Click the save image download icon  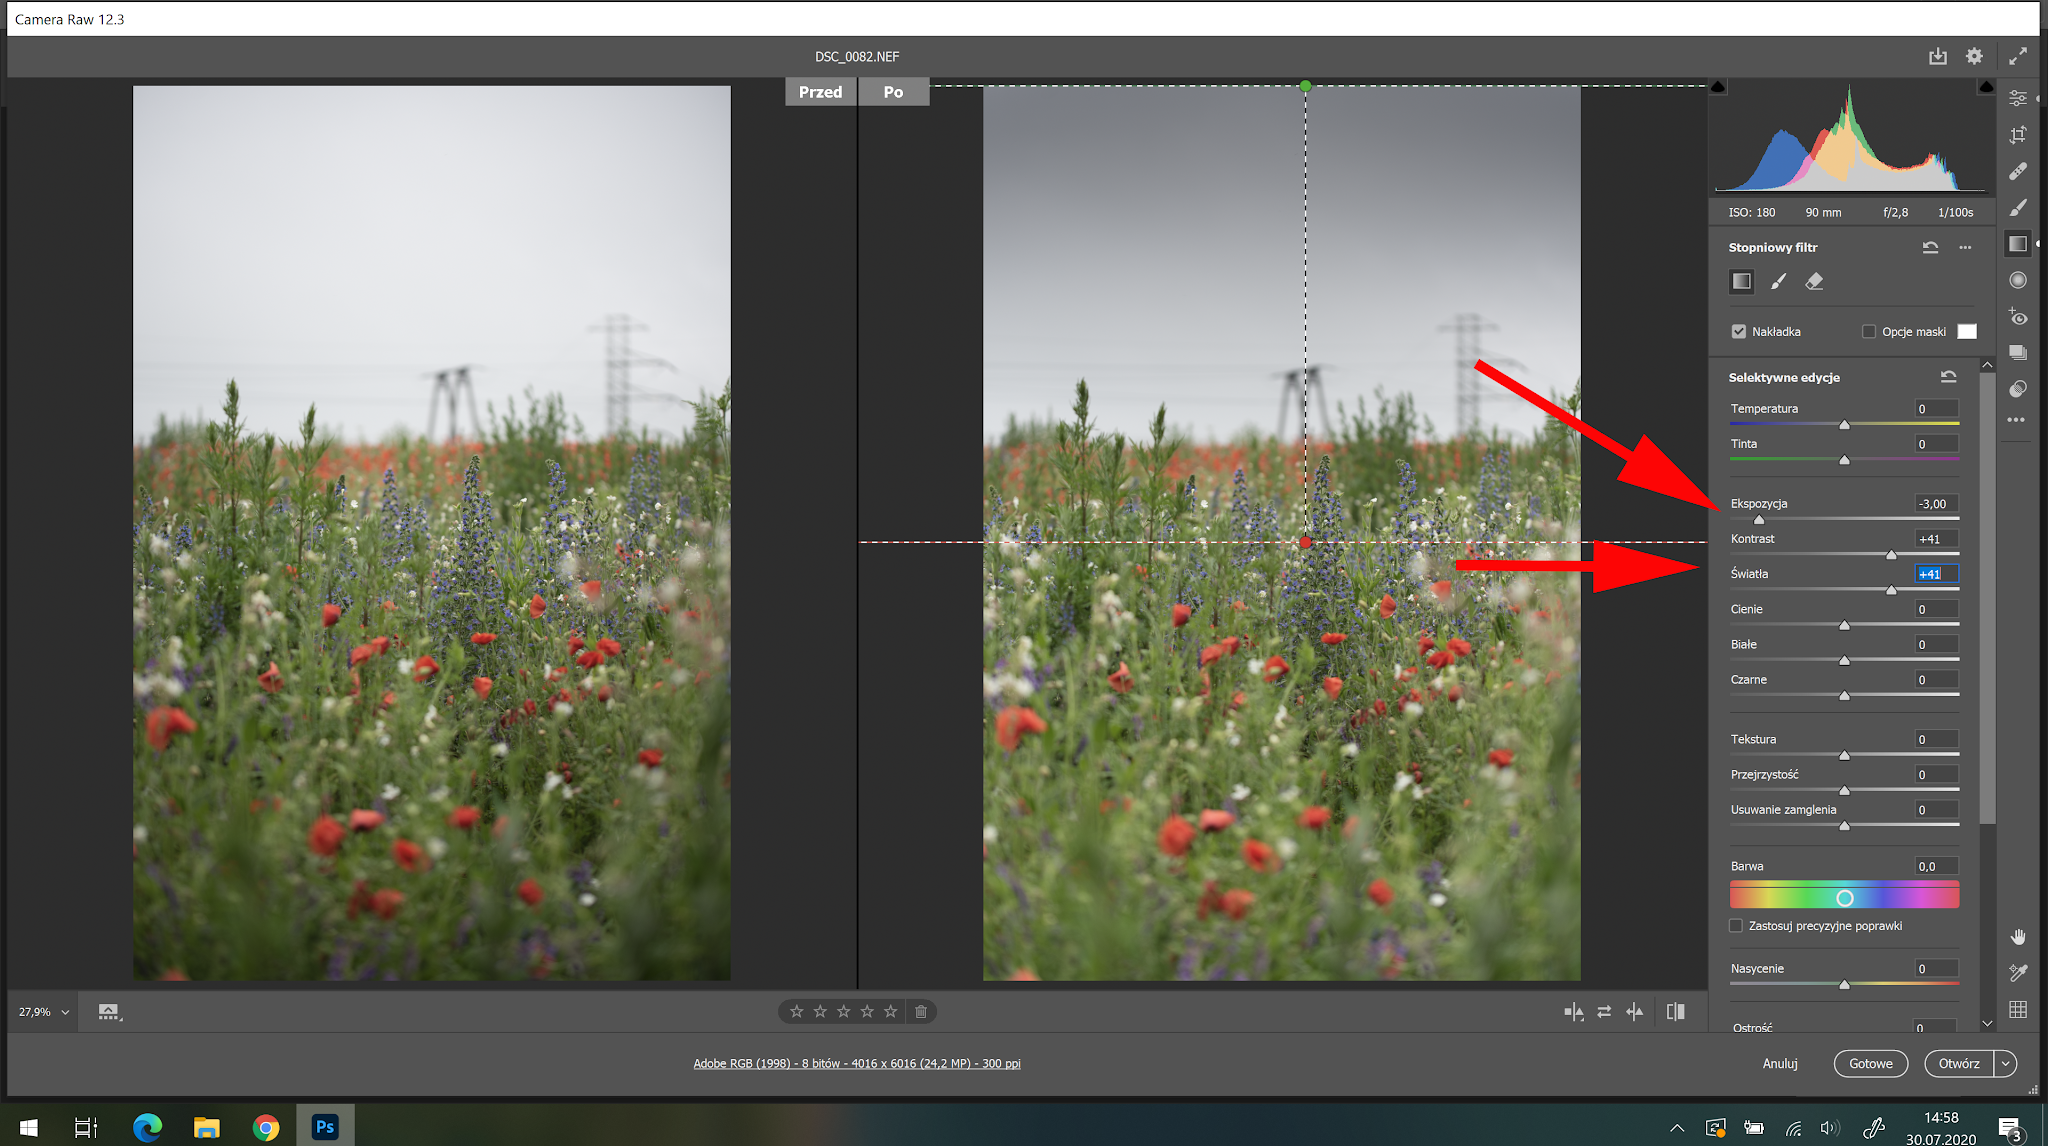coord(1938,57)
